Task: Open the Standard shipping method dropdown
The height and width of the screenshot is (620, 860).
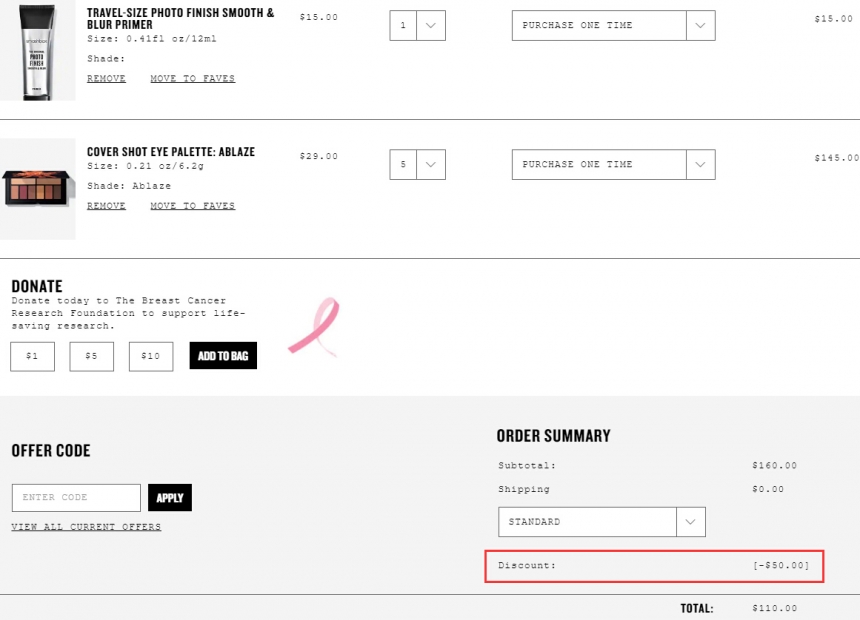Action: pos(602,522)
